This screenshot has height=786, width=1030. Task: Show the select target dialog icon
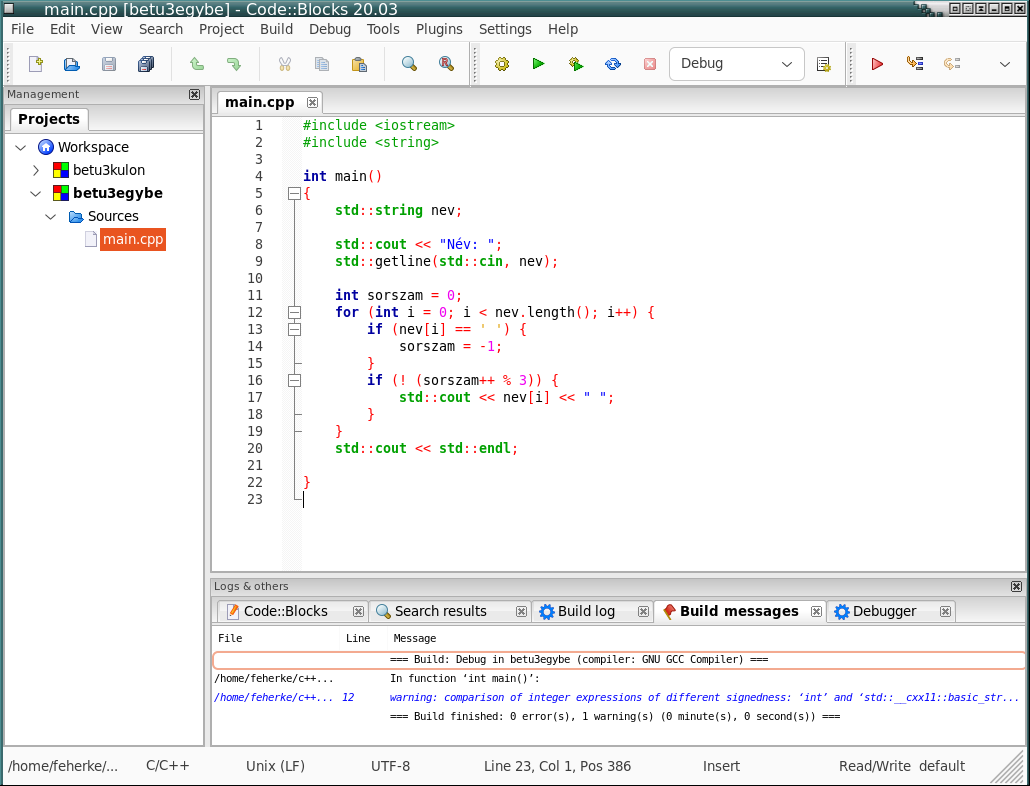[x=823, y=64]
